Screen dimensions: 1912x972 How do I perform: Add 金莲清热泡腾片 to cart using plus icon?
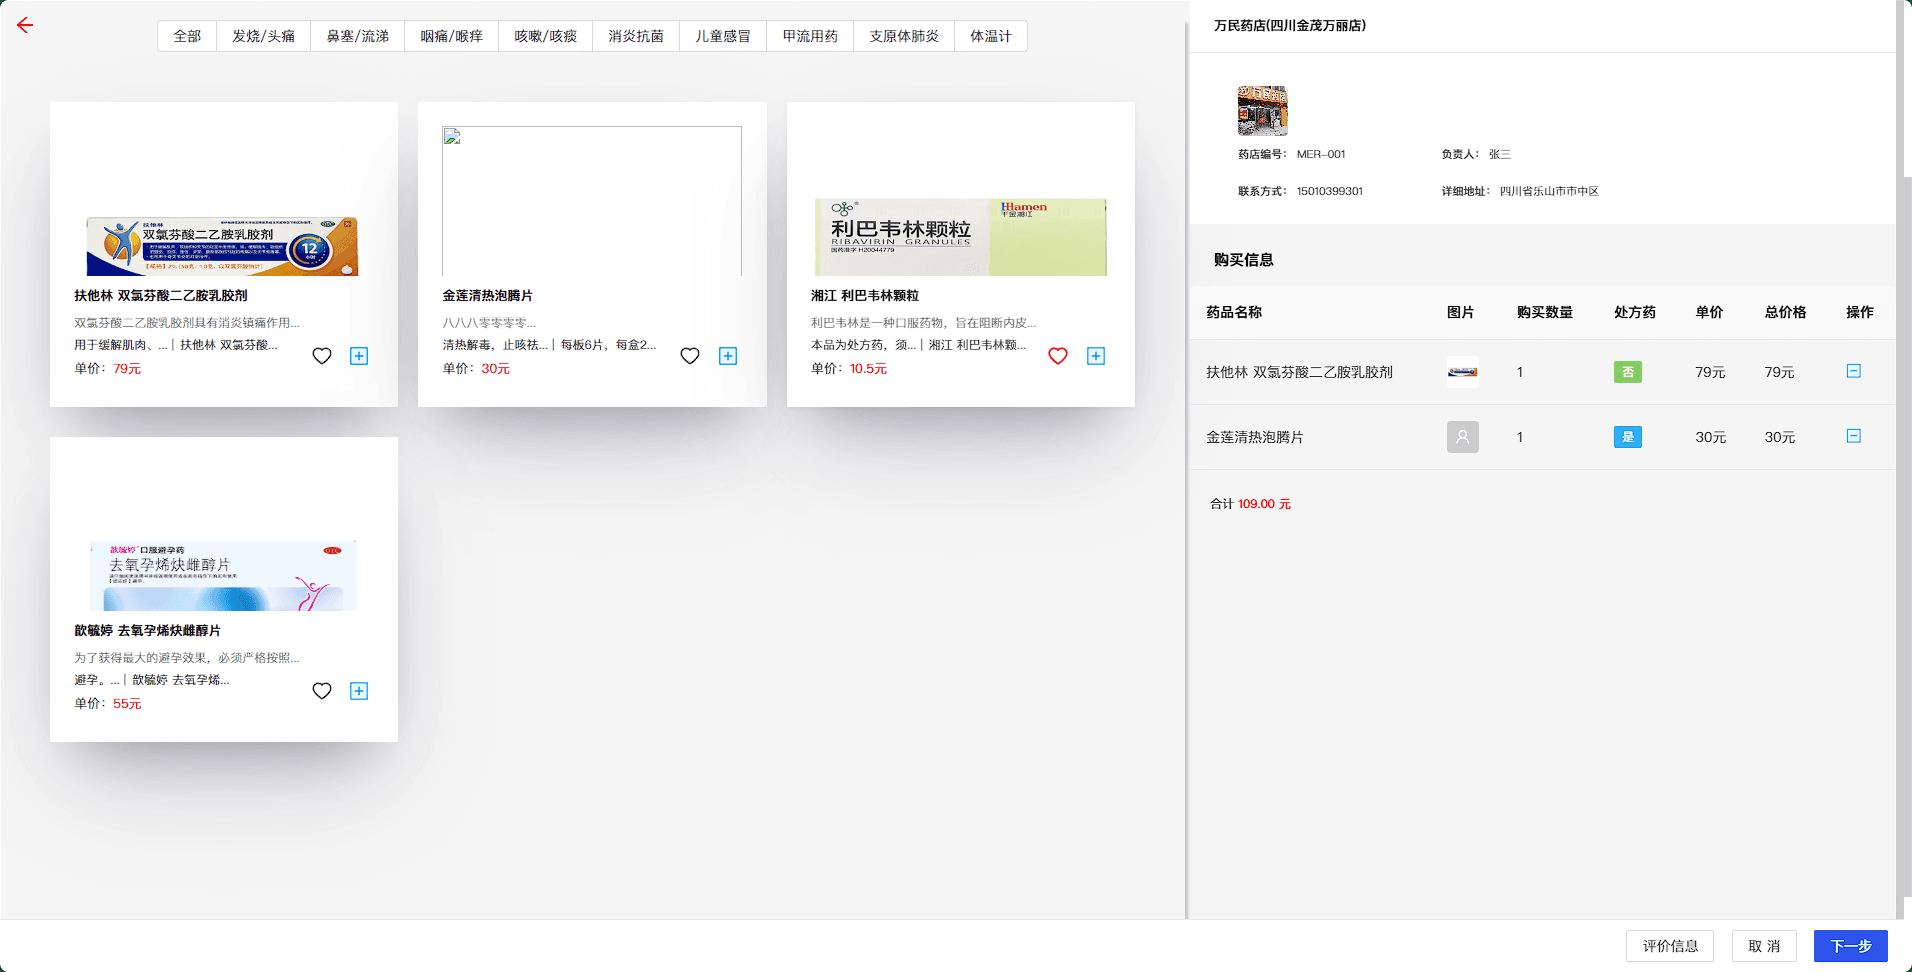point(728,356)
